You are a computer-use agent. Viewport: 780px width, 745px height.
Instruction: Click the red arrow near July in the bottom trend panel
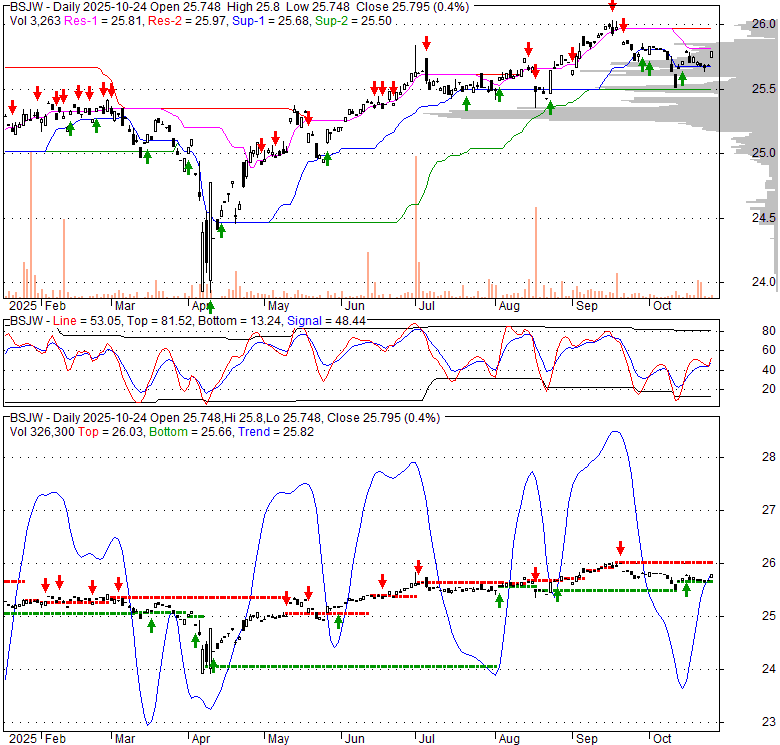coord(418,566)
